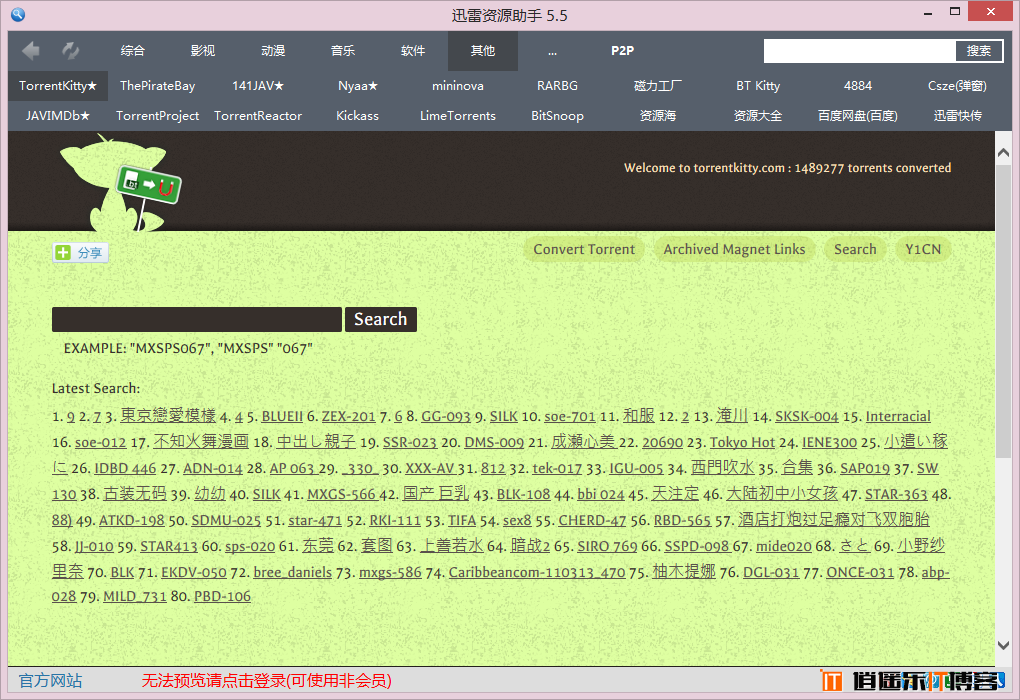Click the Search pill link
The image size is (1020, 700).
(x=855, y=249)
